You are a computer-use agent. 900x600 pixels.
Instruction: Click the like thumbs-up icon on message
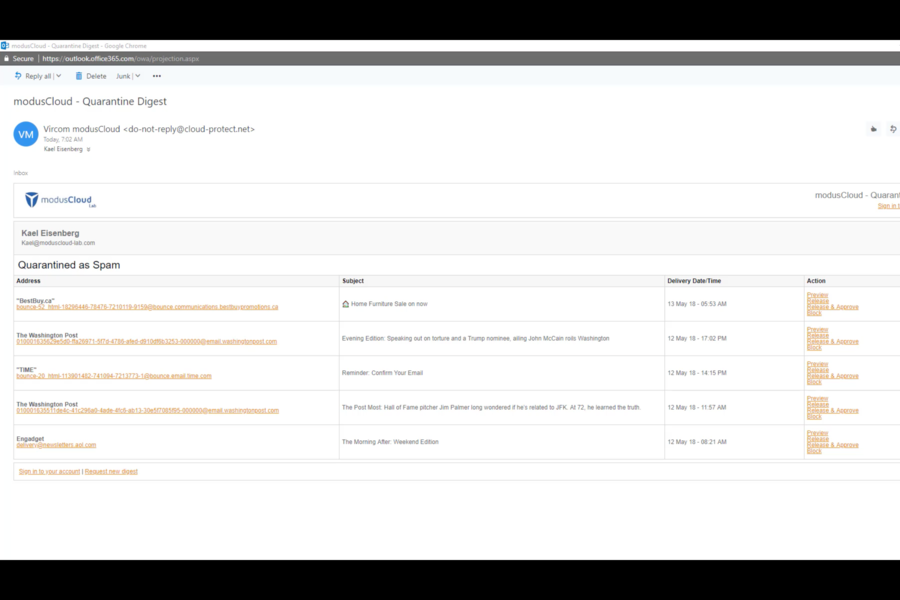tap(874, 129)
